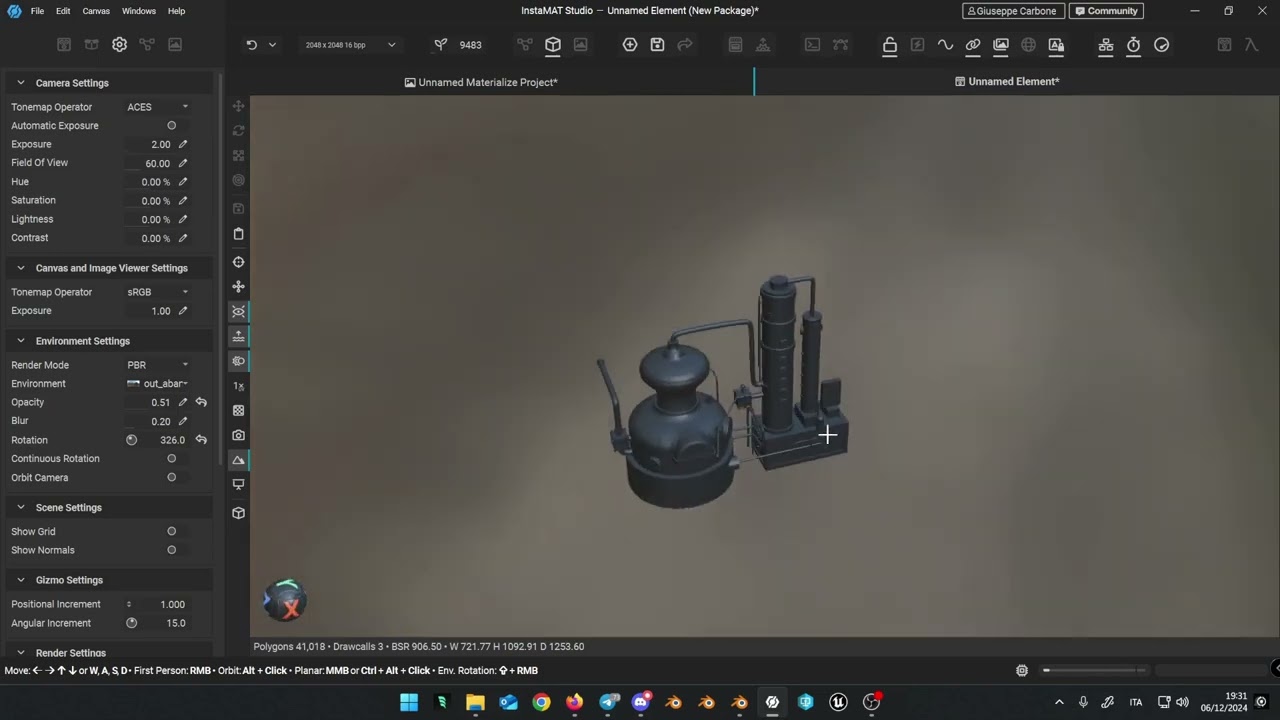
Task: Click the random seed sprout icon
Action: click(x=441, y=45)
